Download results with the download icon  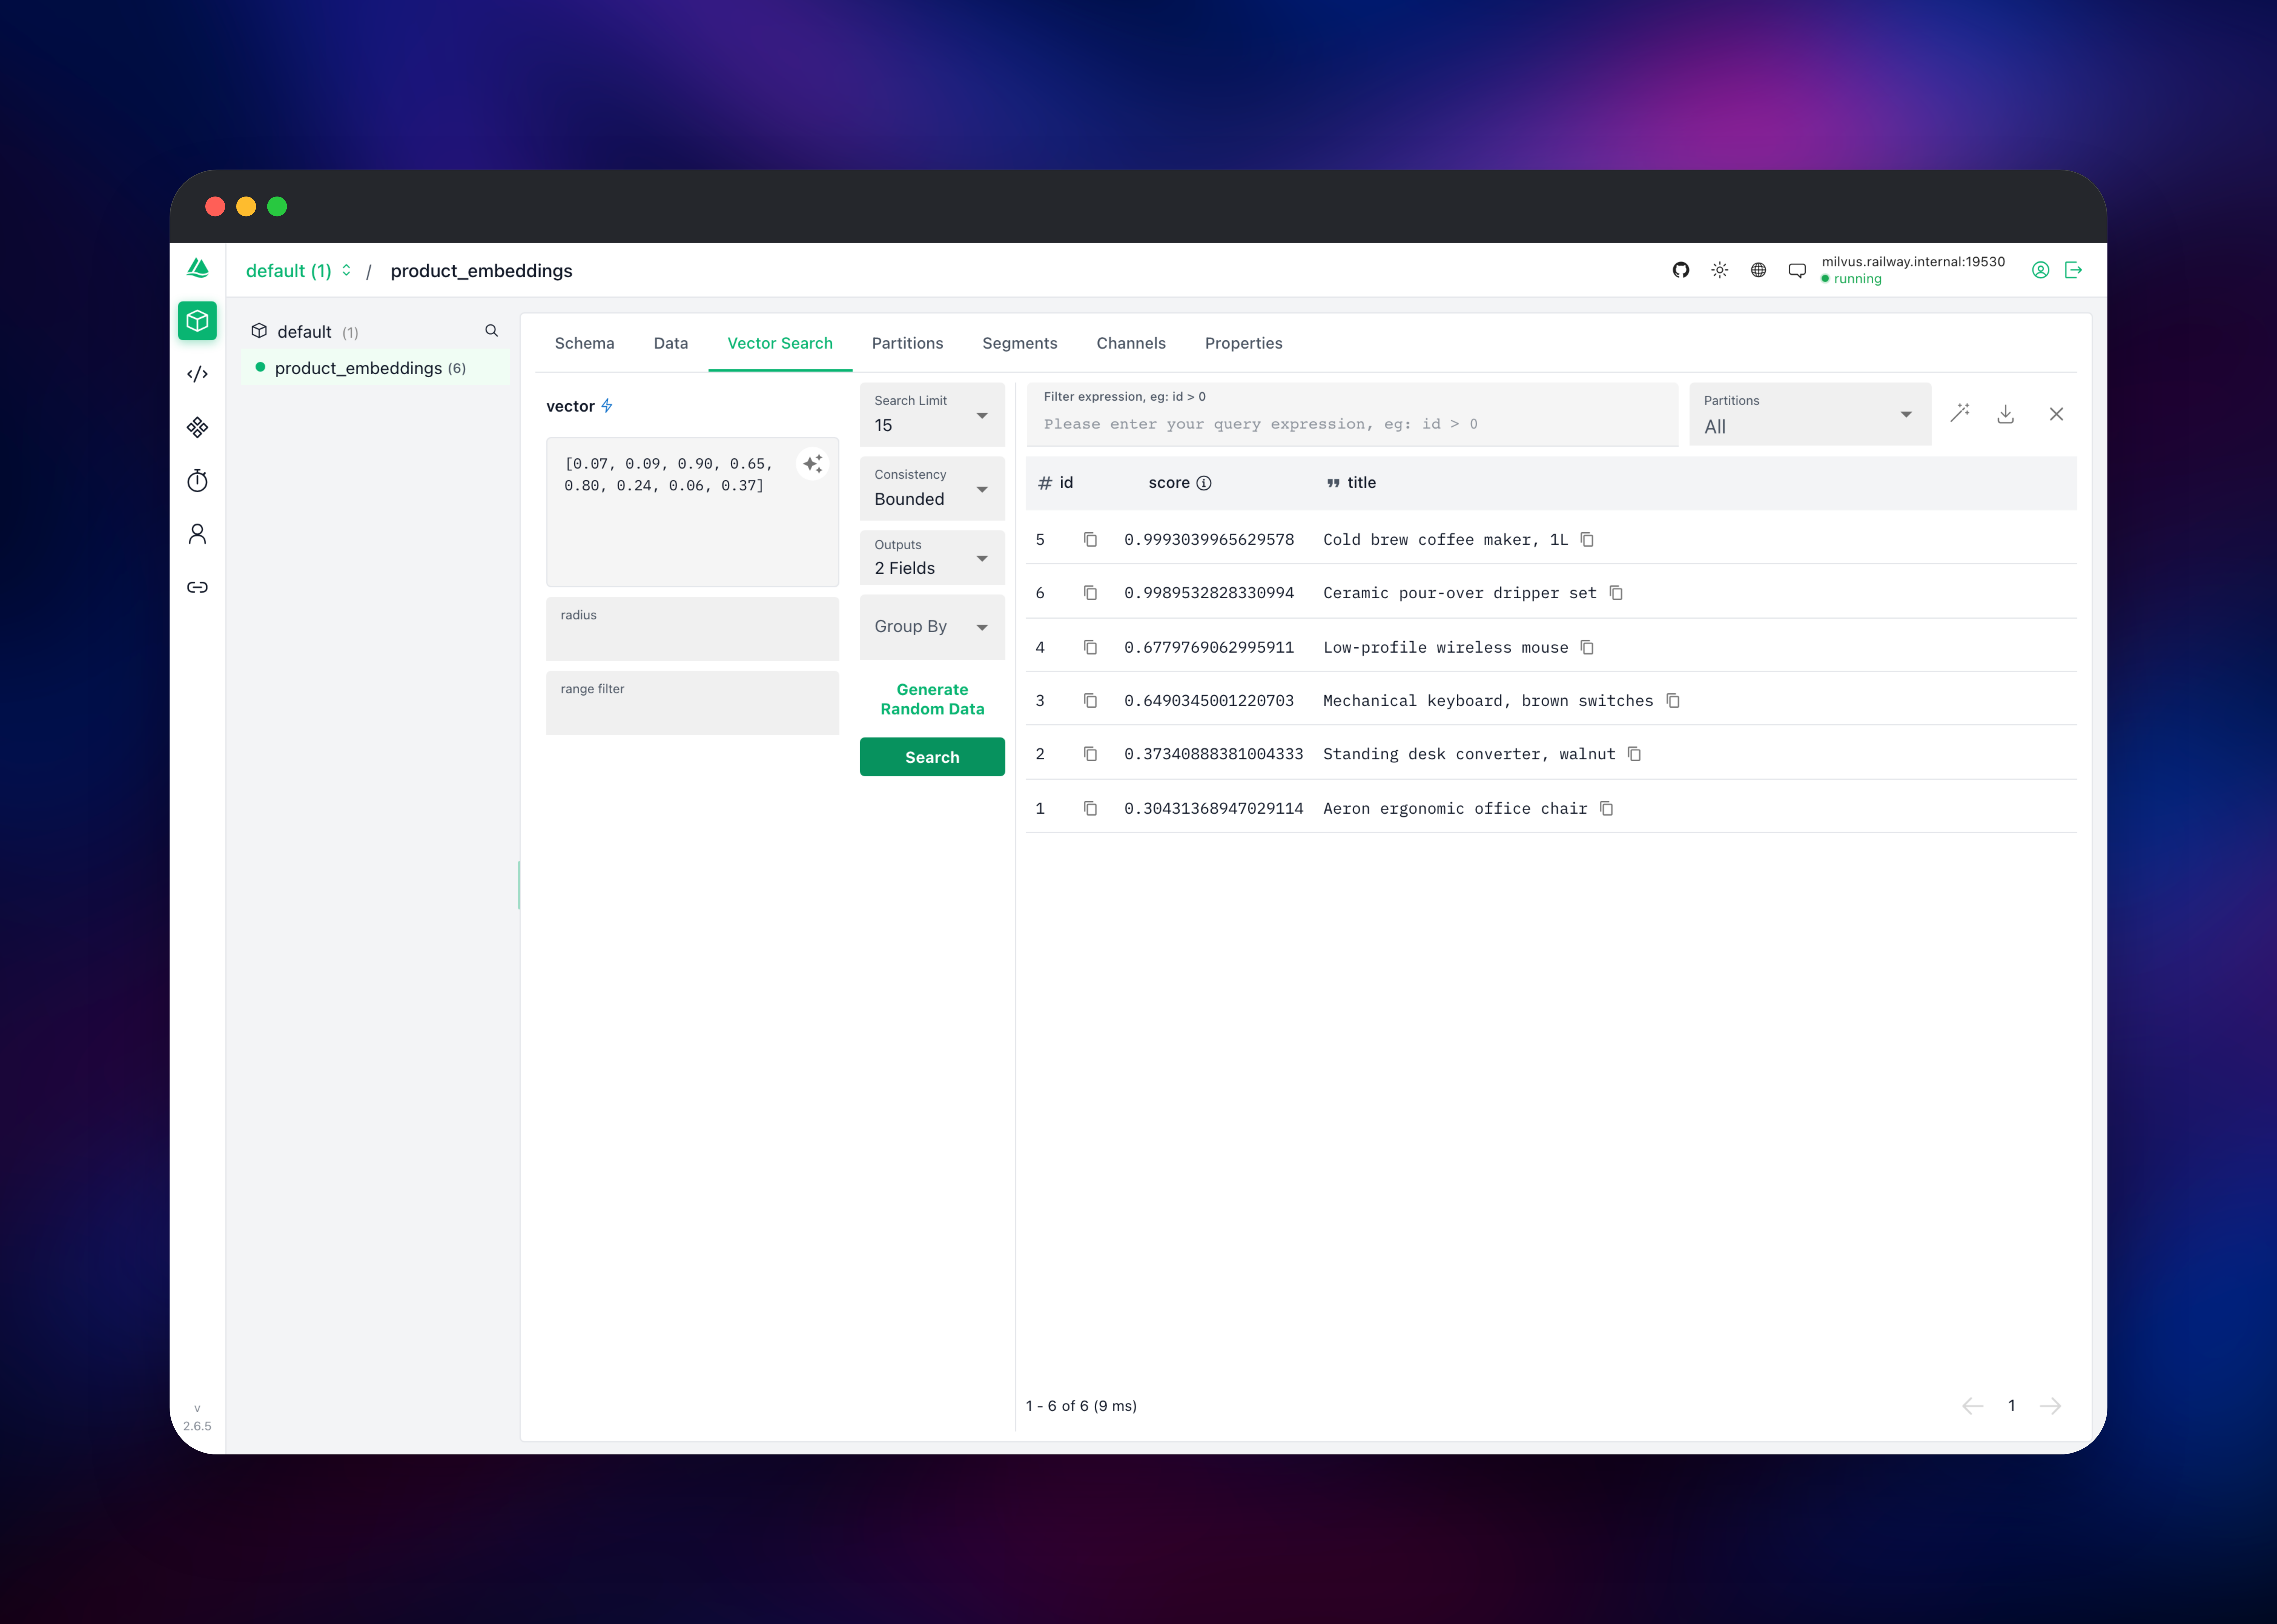coord(2006,414)
